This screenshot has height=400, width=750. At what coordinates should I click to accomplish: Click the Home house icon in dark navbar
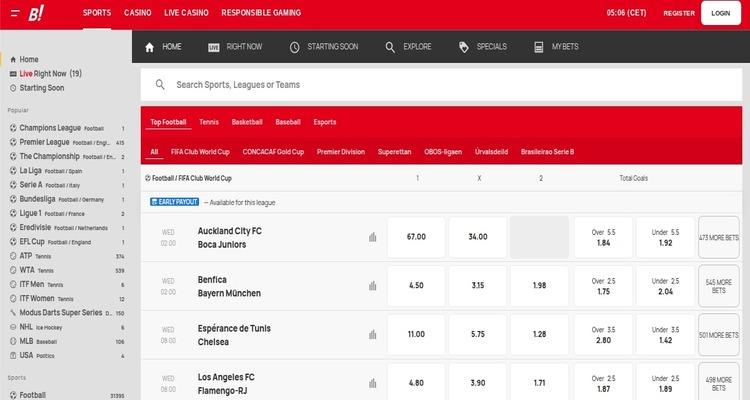149,47
